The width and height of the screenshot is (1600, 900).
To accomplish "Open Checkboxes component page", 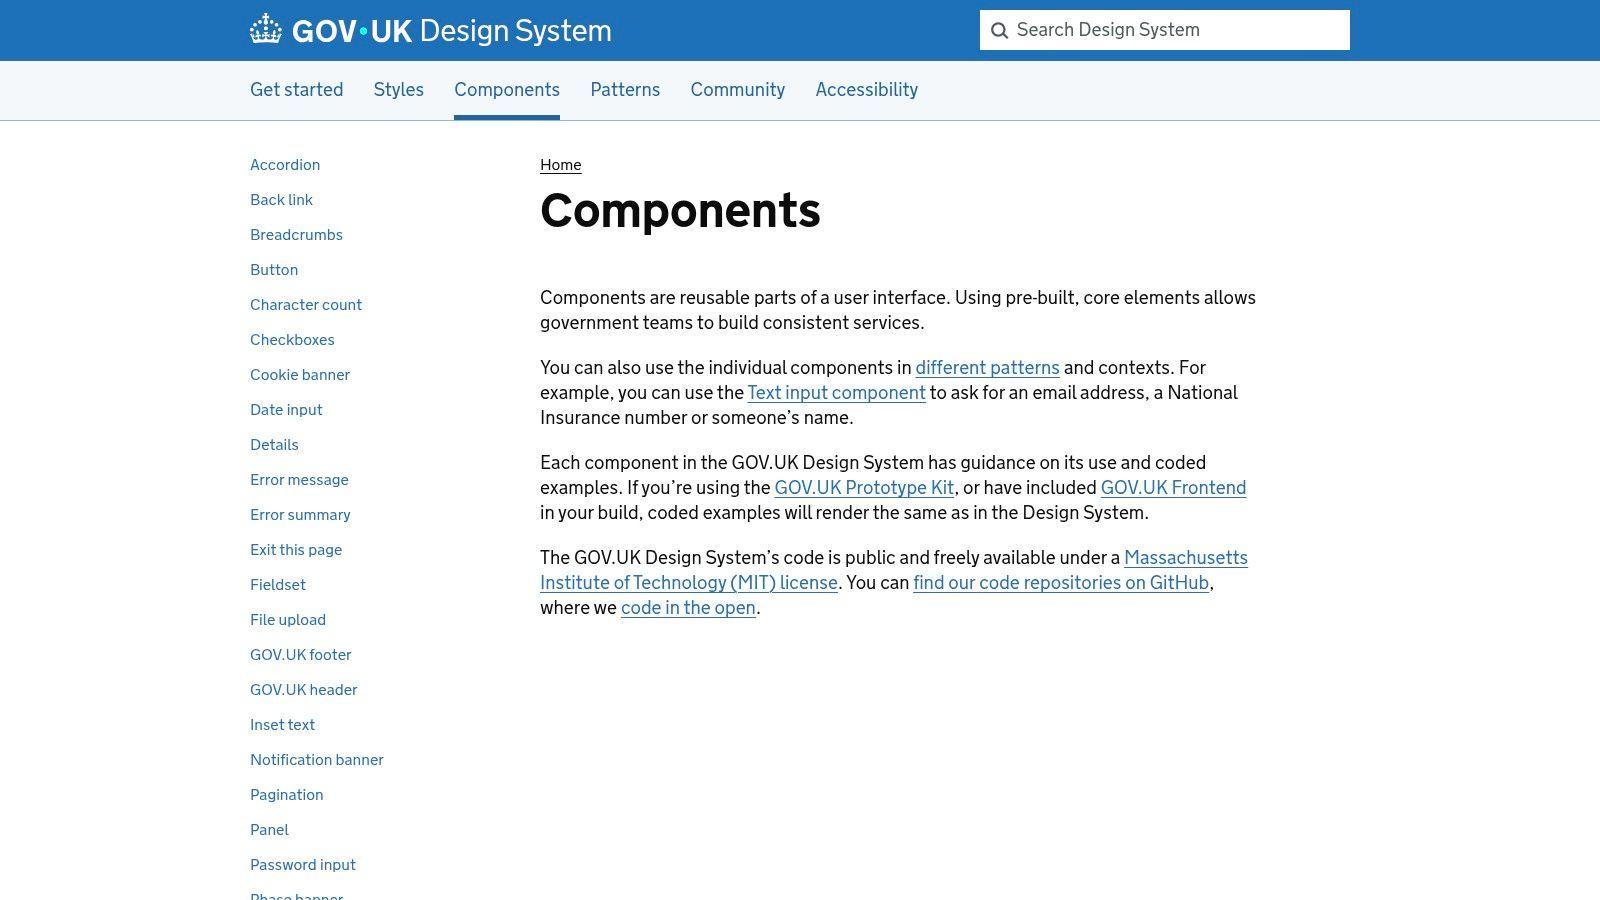I will (292, 340).
